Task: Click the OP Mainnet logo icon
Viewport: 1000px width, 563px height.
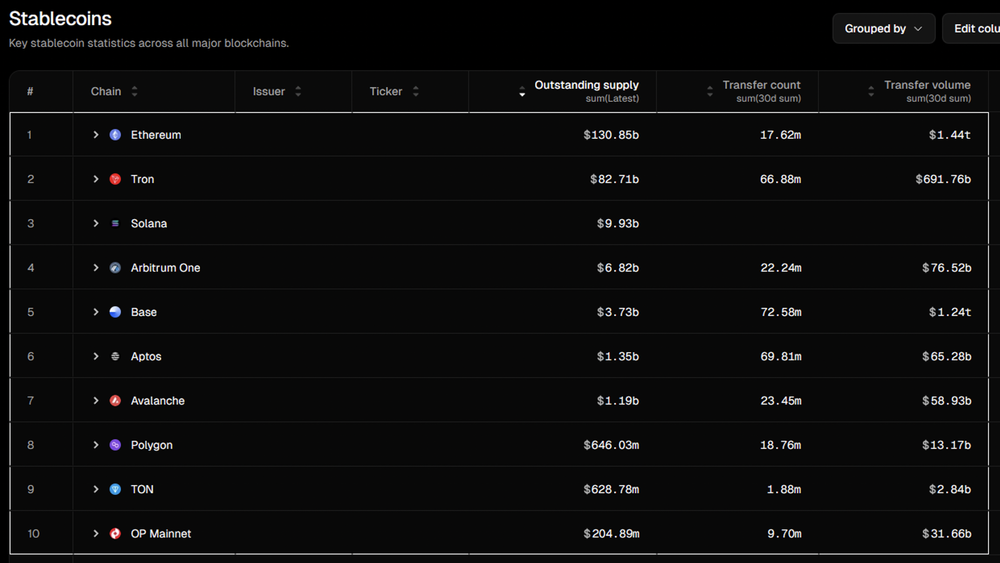Action: click(x=115, y=534)
